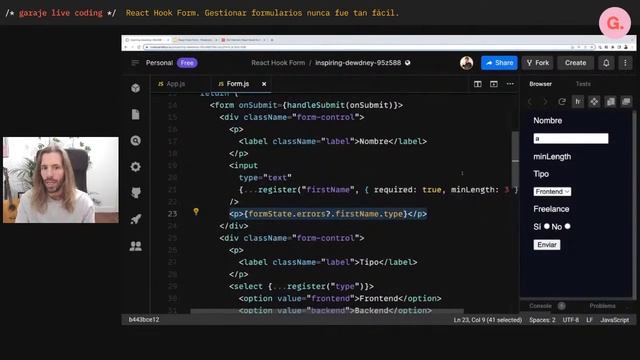640x360 pixels.
Task: Select the Tests tab
Action: 583,84
